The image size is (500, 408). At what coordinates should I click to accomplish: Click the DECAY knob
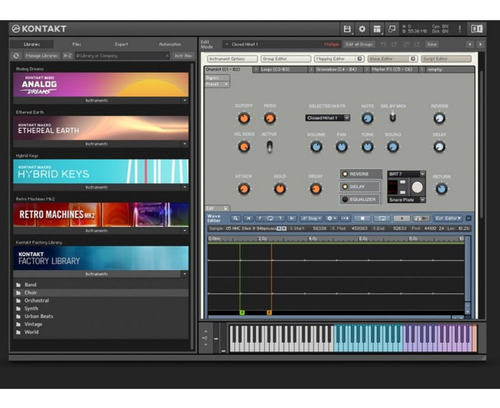315,189
